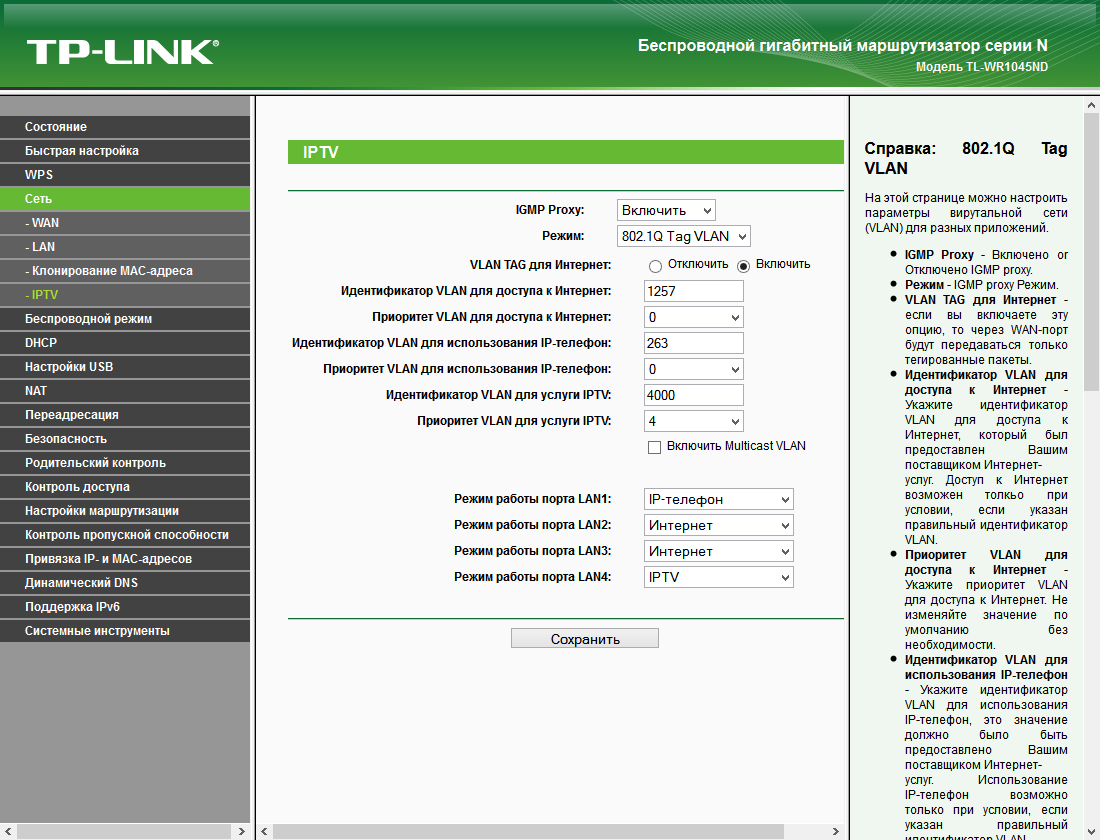Click help panel scroll up arrow

[x=1092, y=106]
